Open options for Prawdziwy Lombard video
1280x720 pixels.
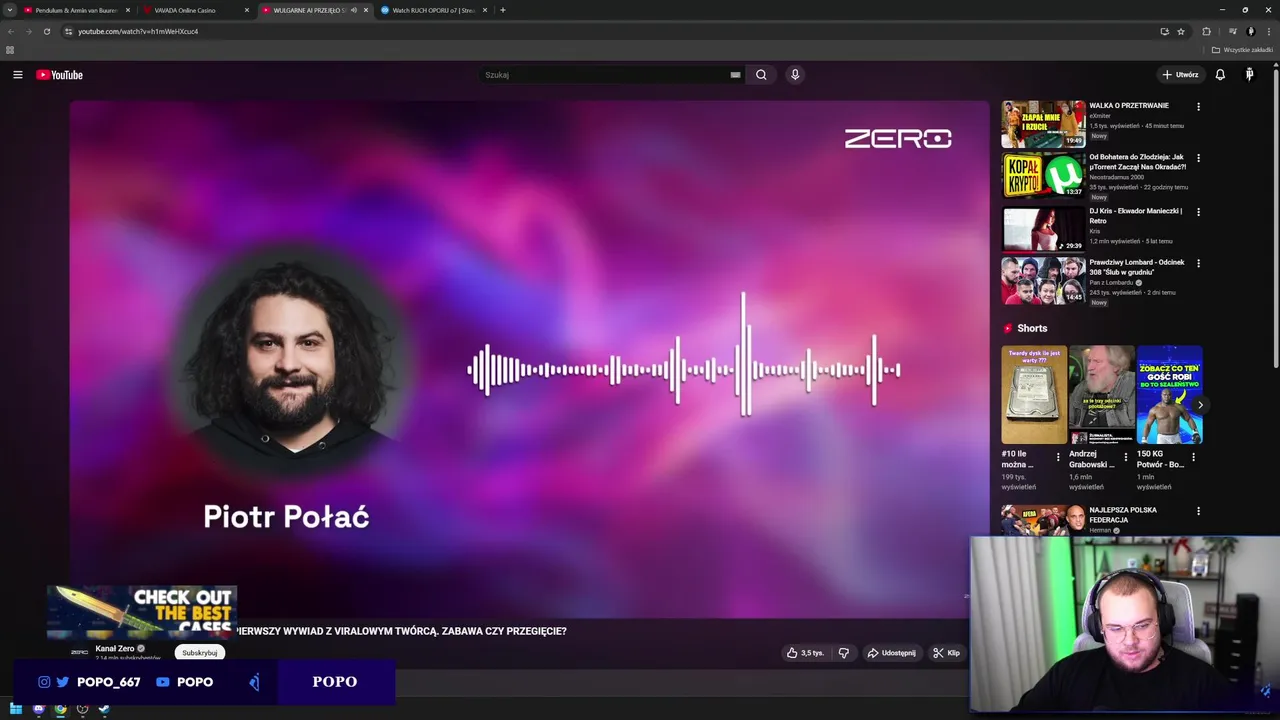1198,264
